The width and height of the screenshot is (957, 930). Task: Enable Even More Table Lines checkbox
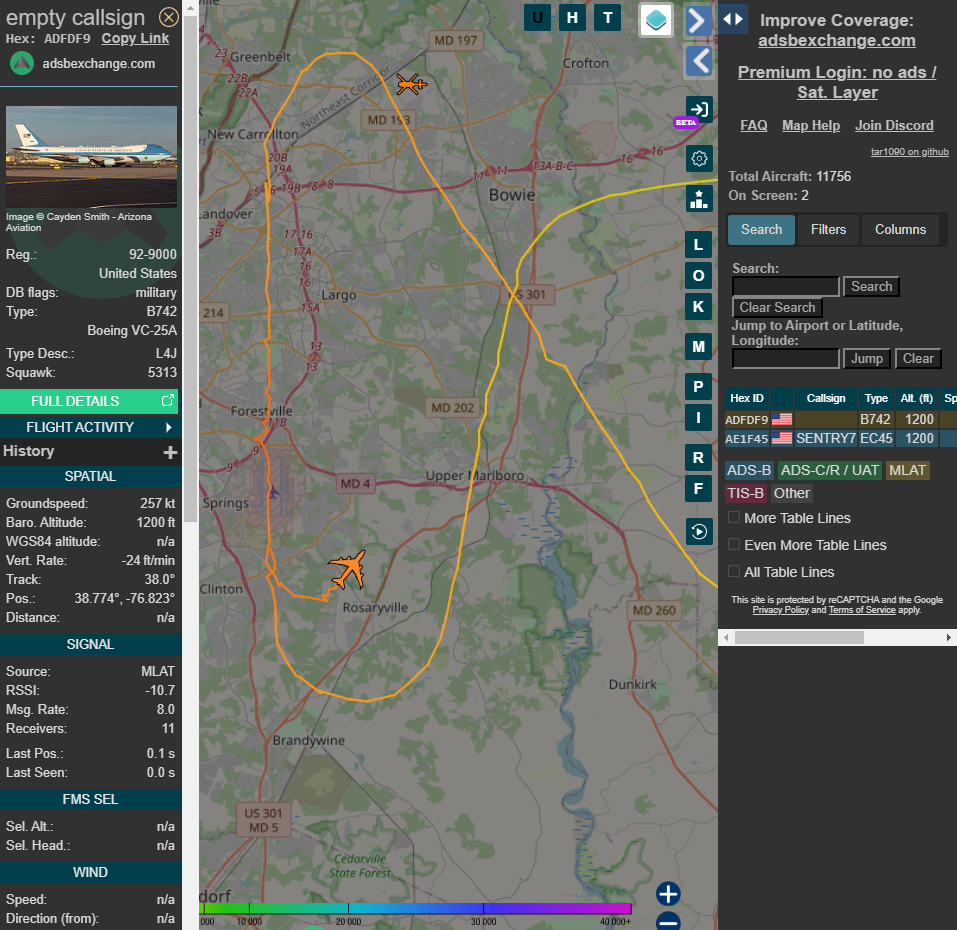tap(734, 544)
